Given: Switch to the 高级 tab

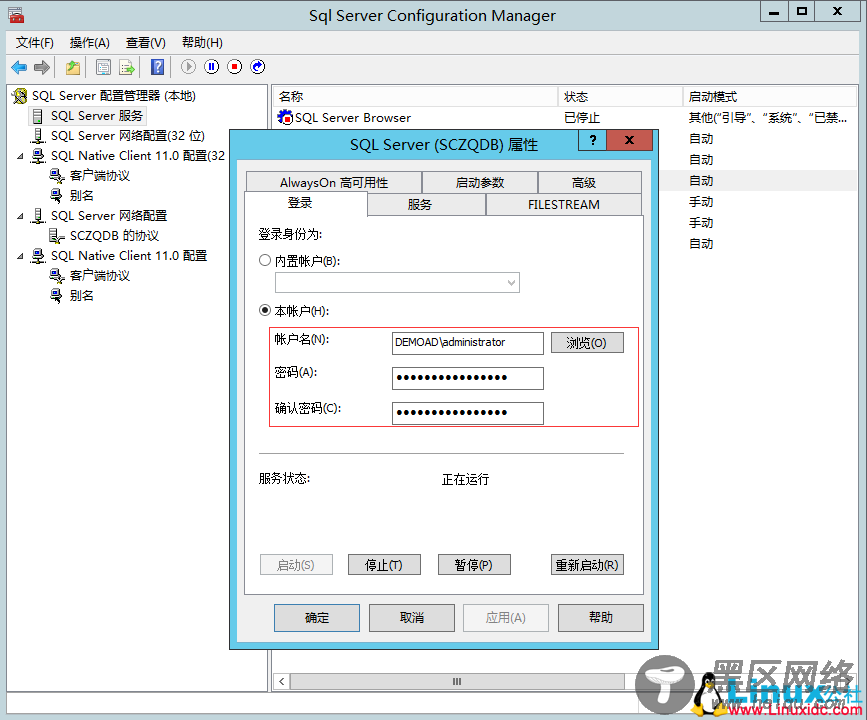Looking at the screenshot, I should click(589, 182).
